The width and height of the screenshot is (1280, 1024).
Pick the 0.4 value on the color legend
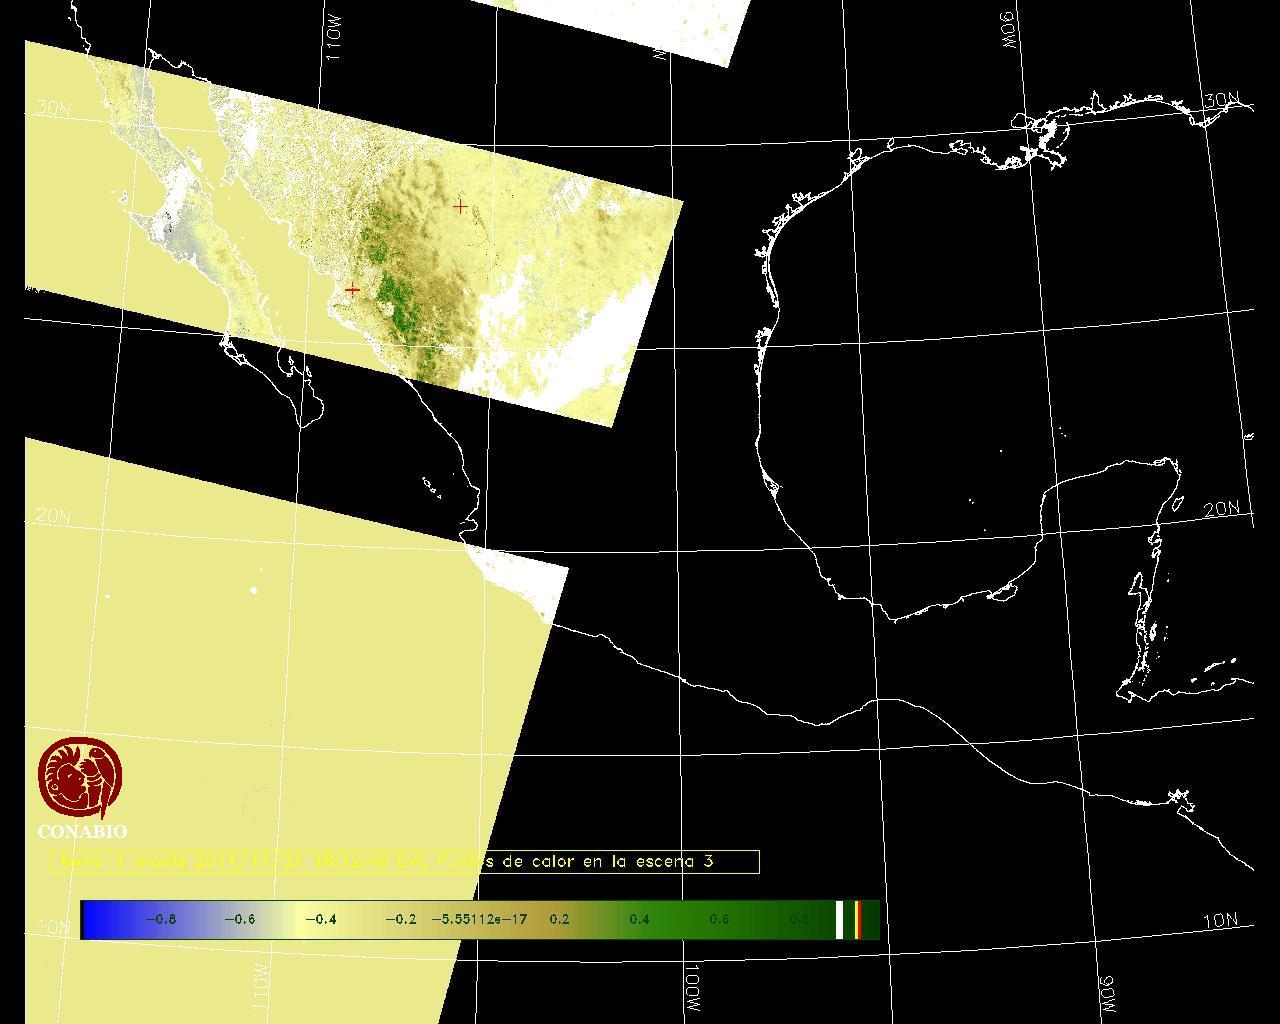(639, 919)
